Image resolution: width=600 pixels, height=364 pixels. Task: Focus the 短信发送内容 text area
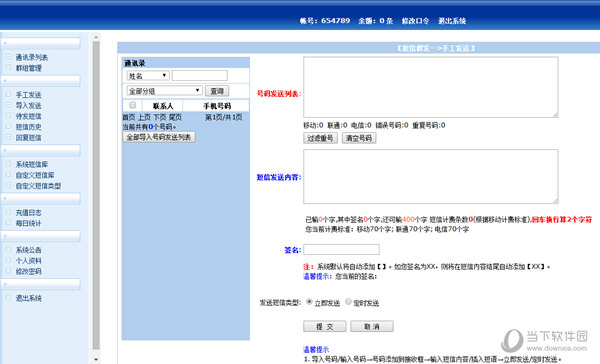pyautogui.click(x=430, y=176)
